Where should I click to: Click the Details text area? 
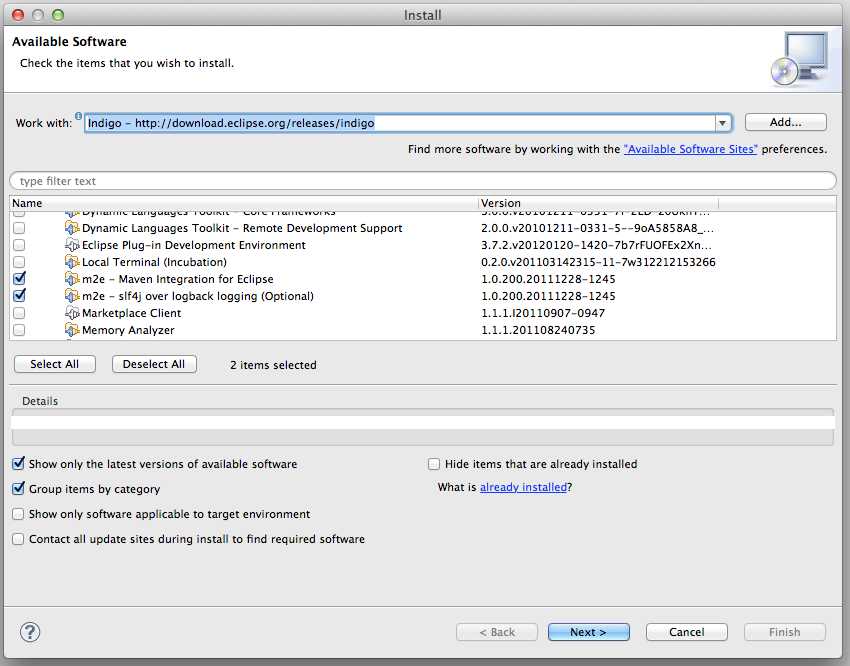point(423,427)
